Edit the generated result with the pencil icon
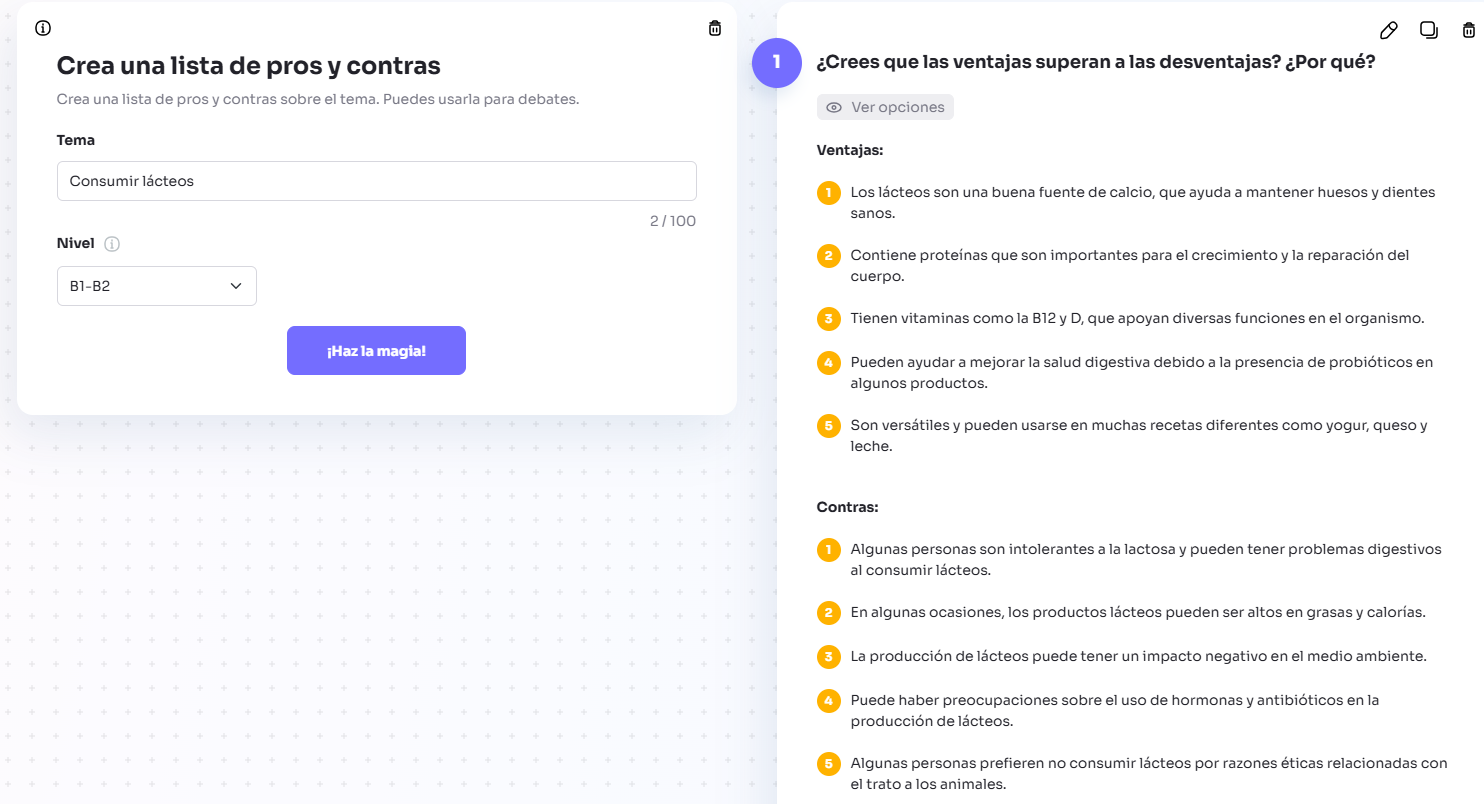 coord(1388,30)
